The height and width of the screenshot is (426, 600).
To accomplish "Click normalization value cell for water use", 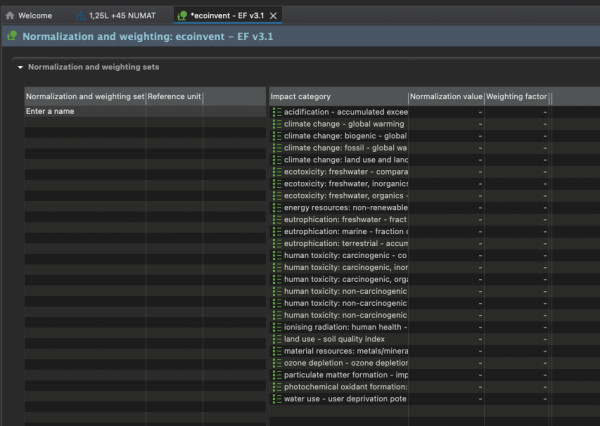I will click(x=446, y=399).
